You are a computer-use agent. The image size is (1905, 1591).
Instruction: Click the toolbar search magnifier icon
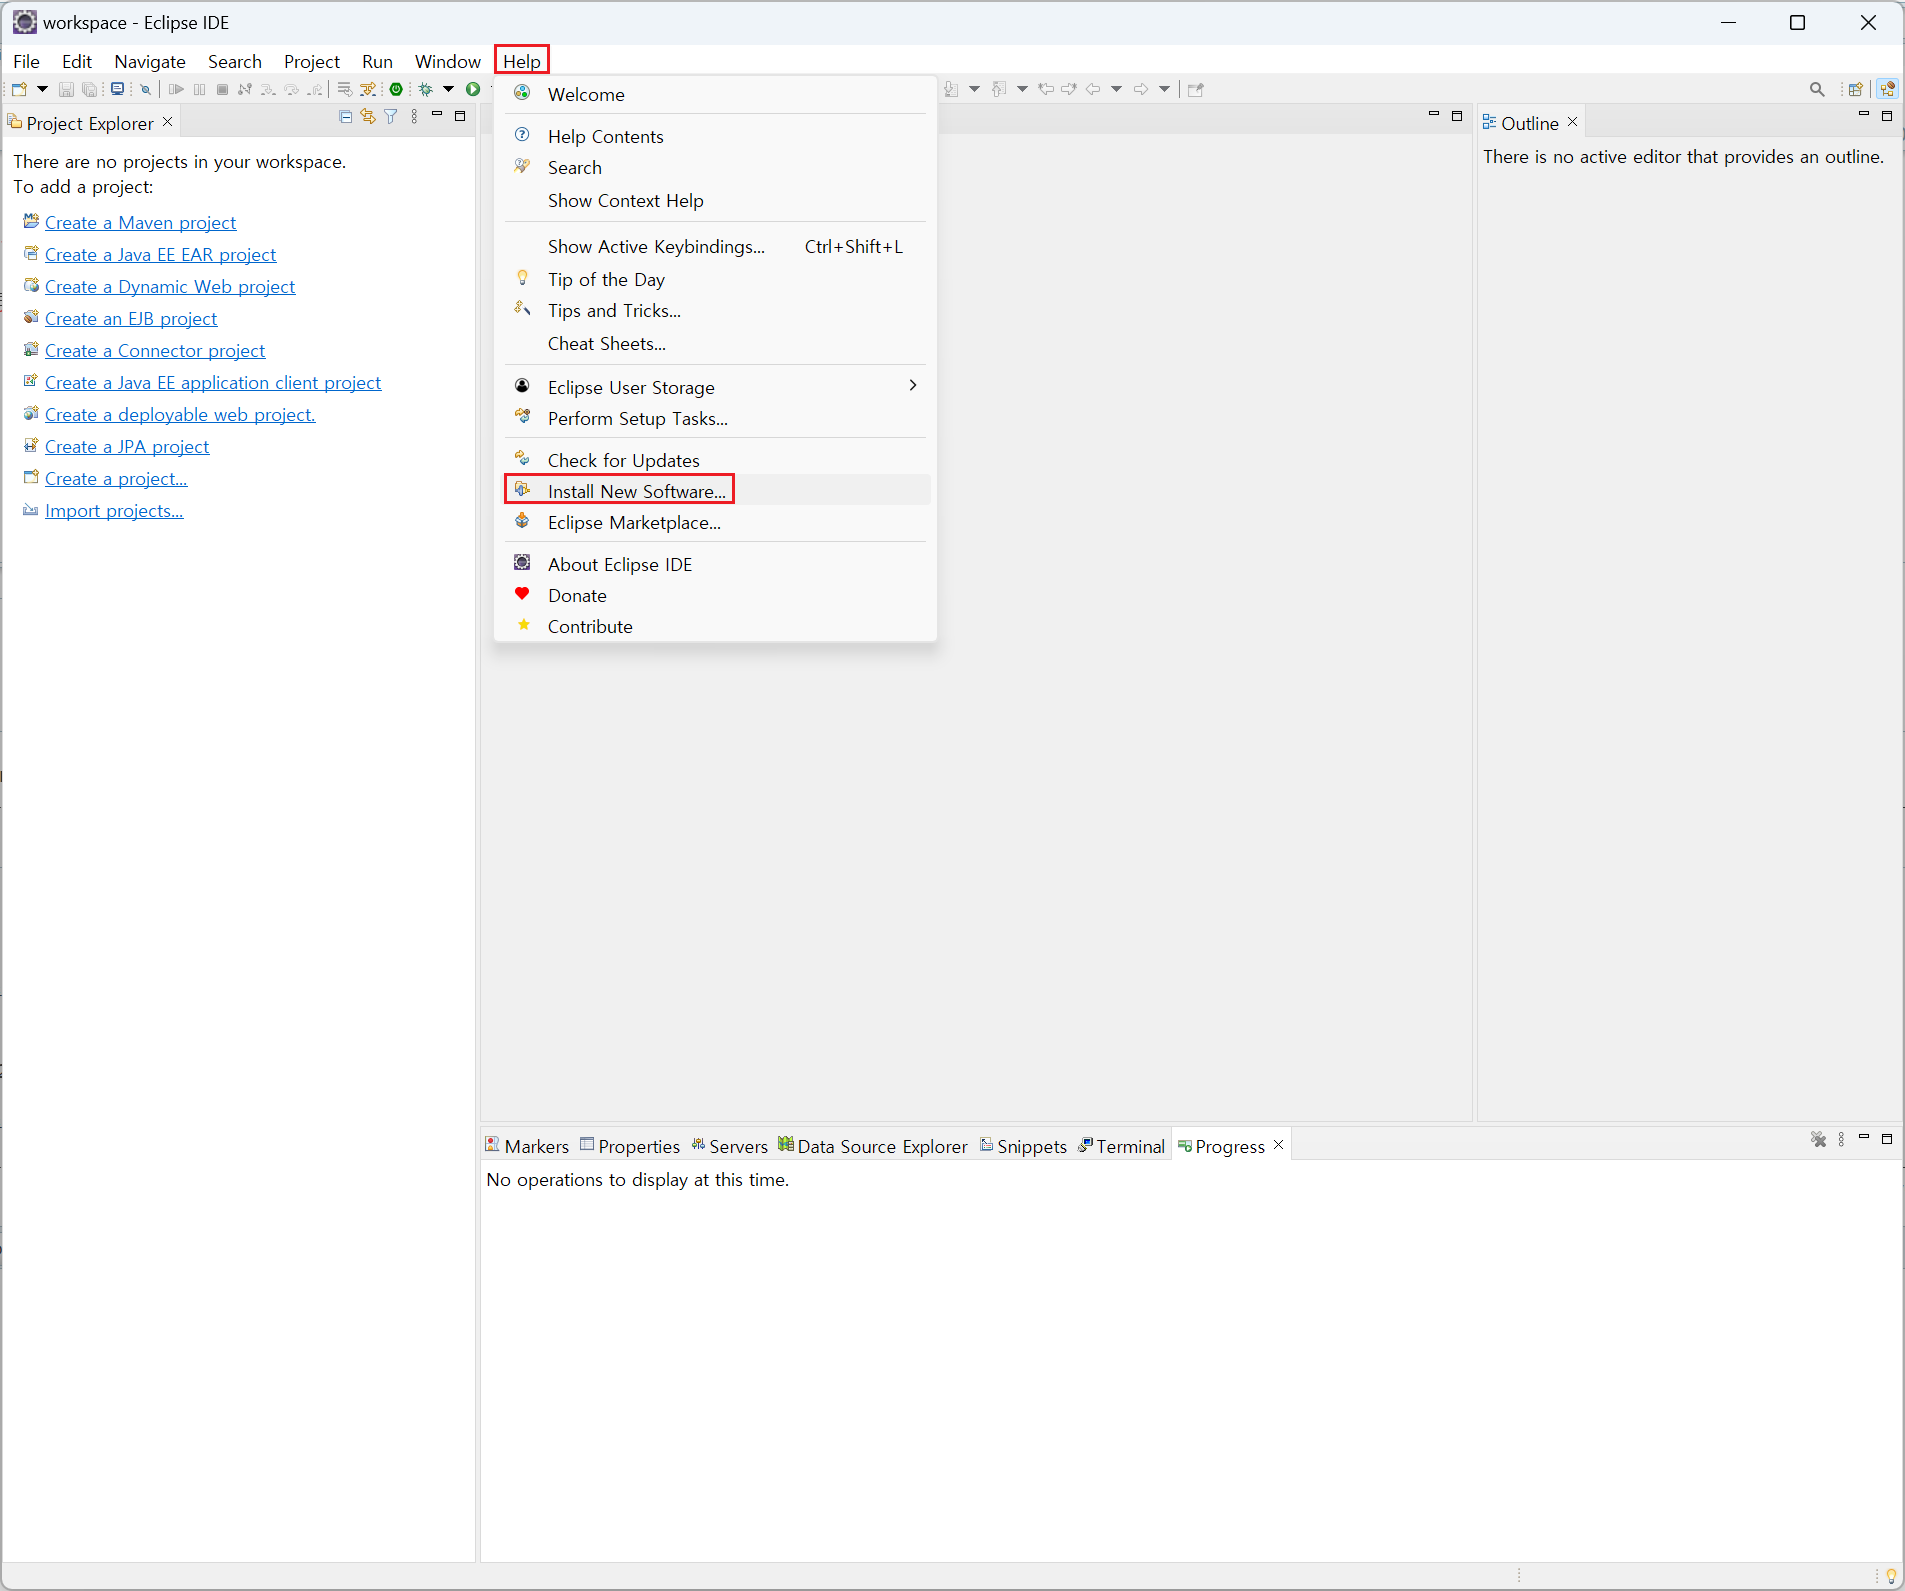tap(1816, 90)
